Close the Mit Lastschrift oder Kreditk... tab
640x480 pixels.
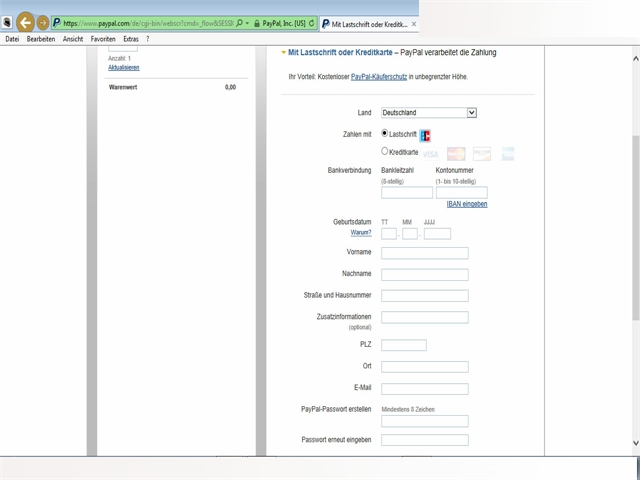(414, 24)
